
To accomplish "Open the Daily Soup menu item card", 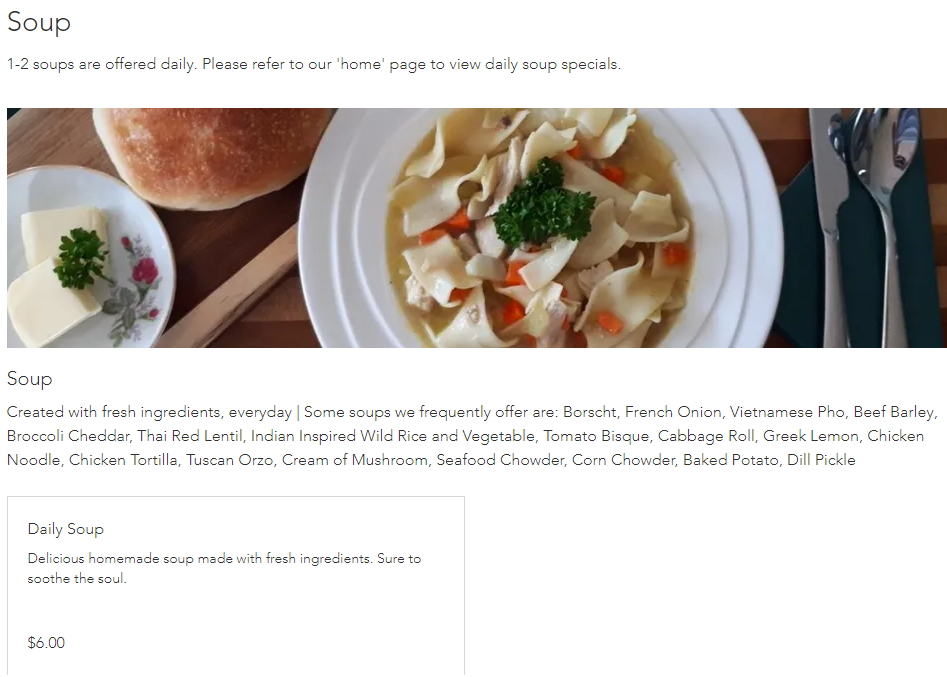I will pyautogui.click(x=236, y=586).
